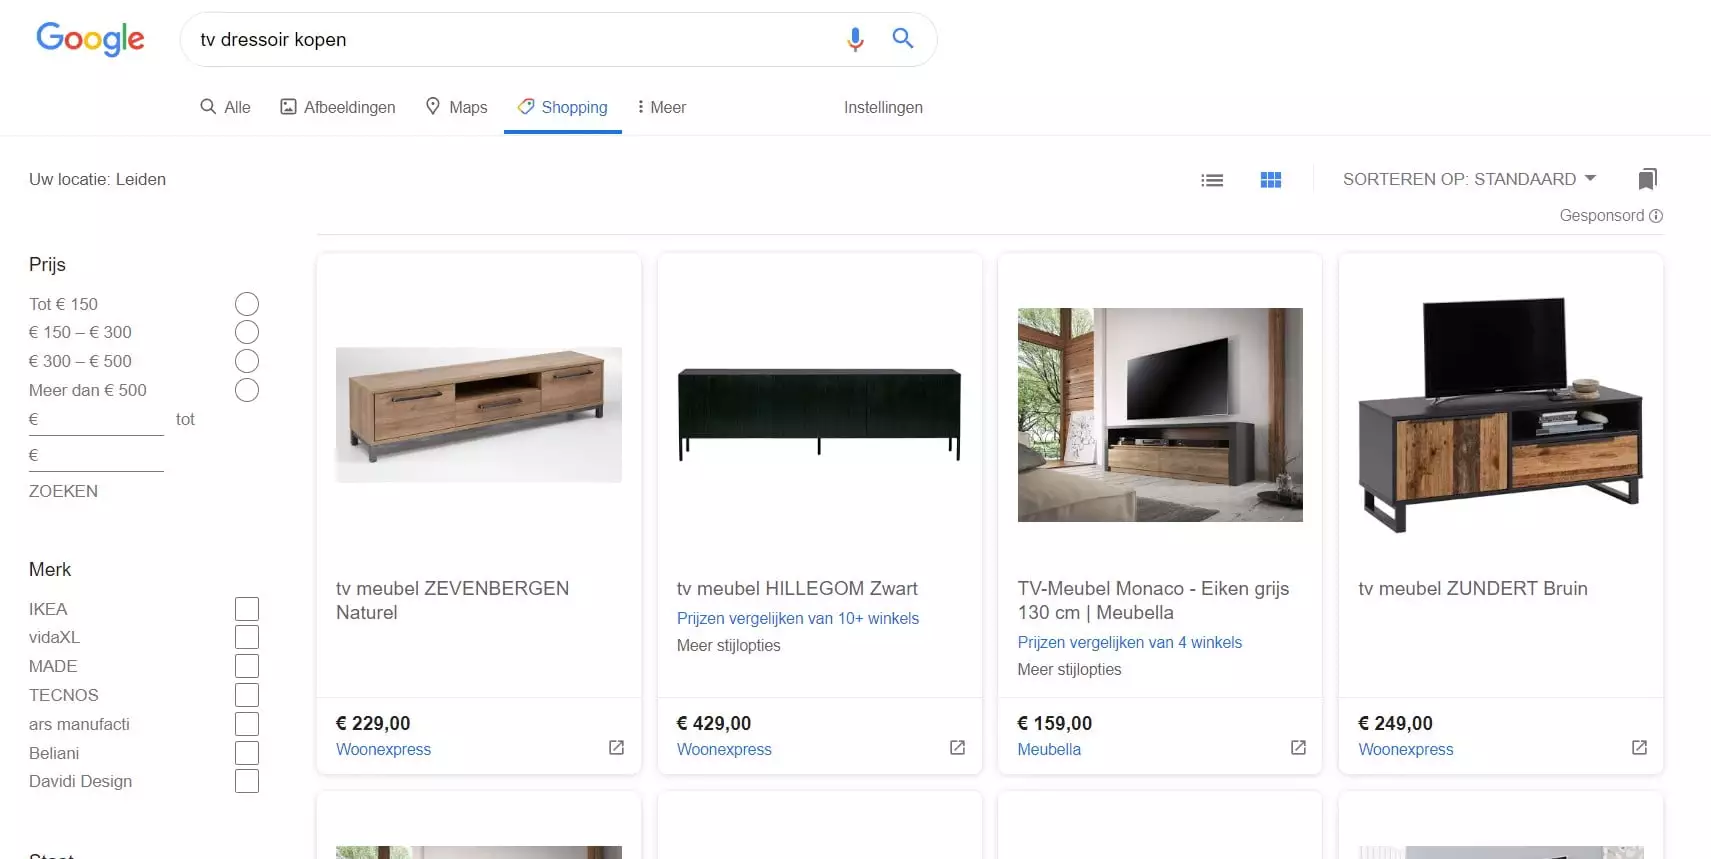Open saved items bookmark icon
The image size is (1711, 859).
click(x=1648, y=179)
